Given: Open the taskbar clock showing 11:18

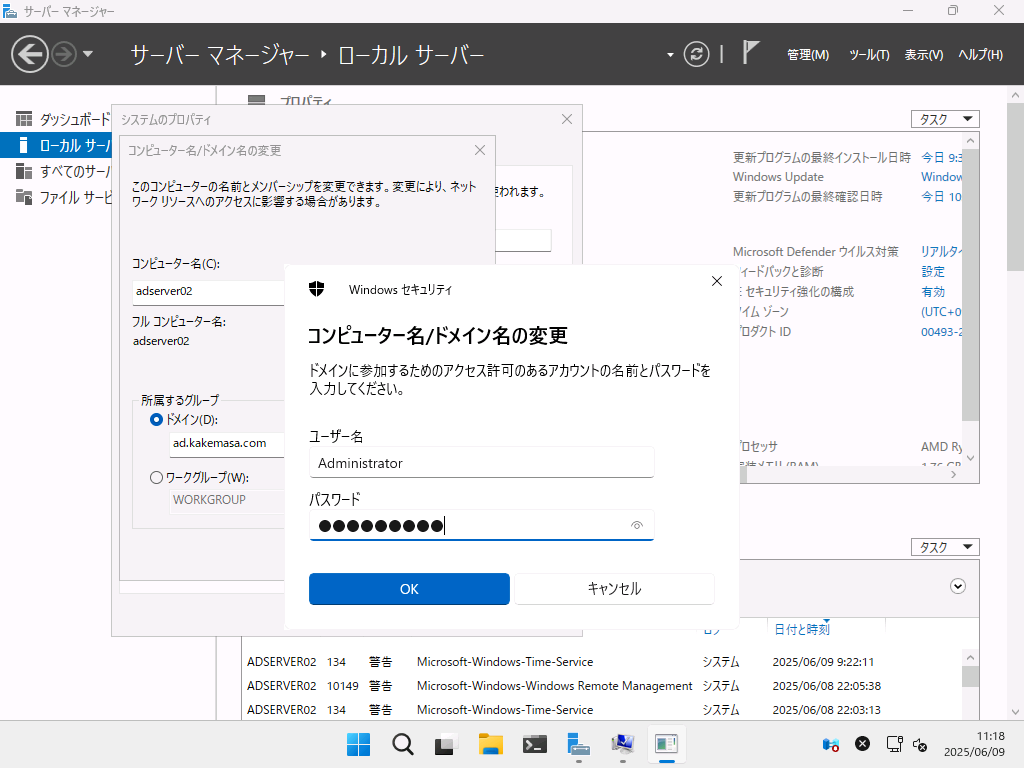Looking at the screenshot, I should (974, 744).
